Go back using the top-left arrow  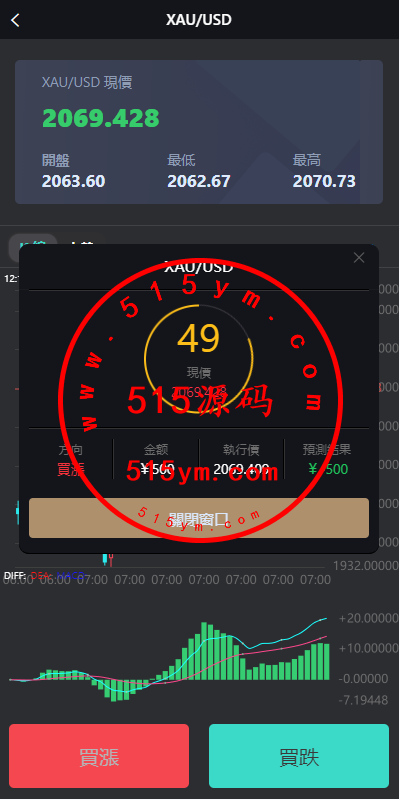pos(15,20)
